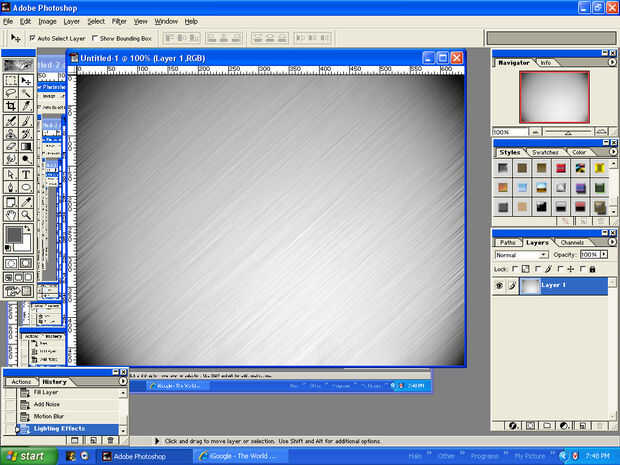Toggle Lock position checkbox

point(560,269)
